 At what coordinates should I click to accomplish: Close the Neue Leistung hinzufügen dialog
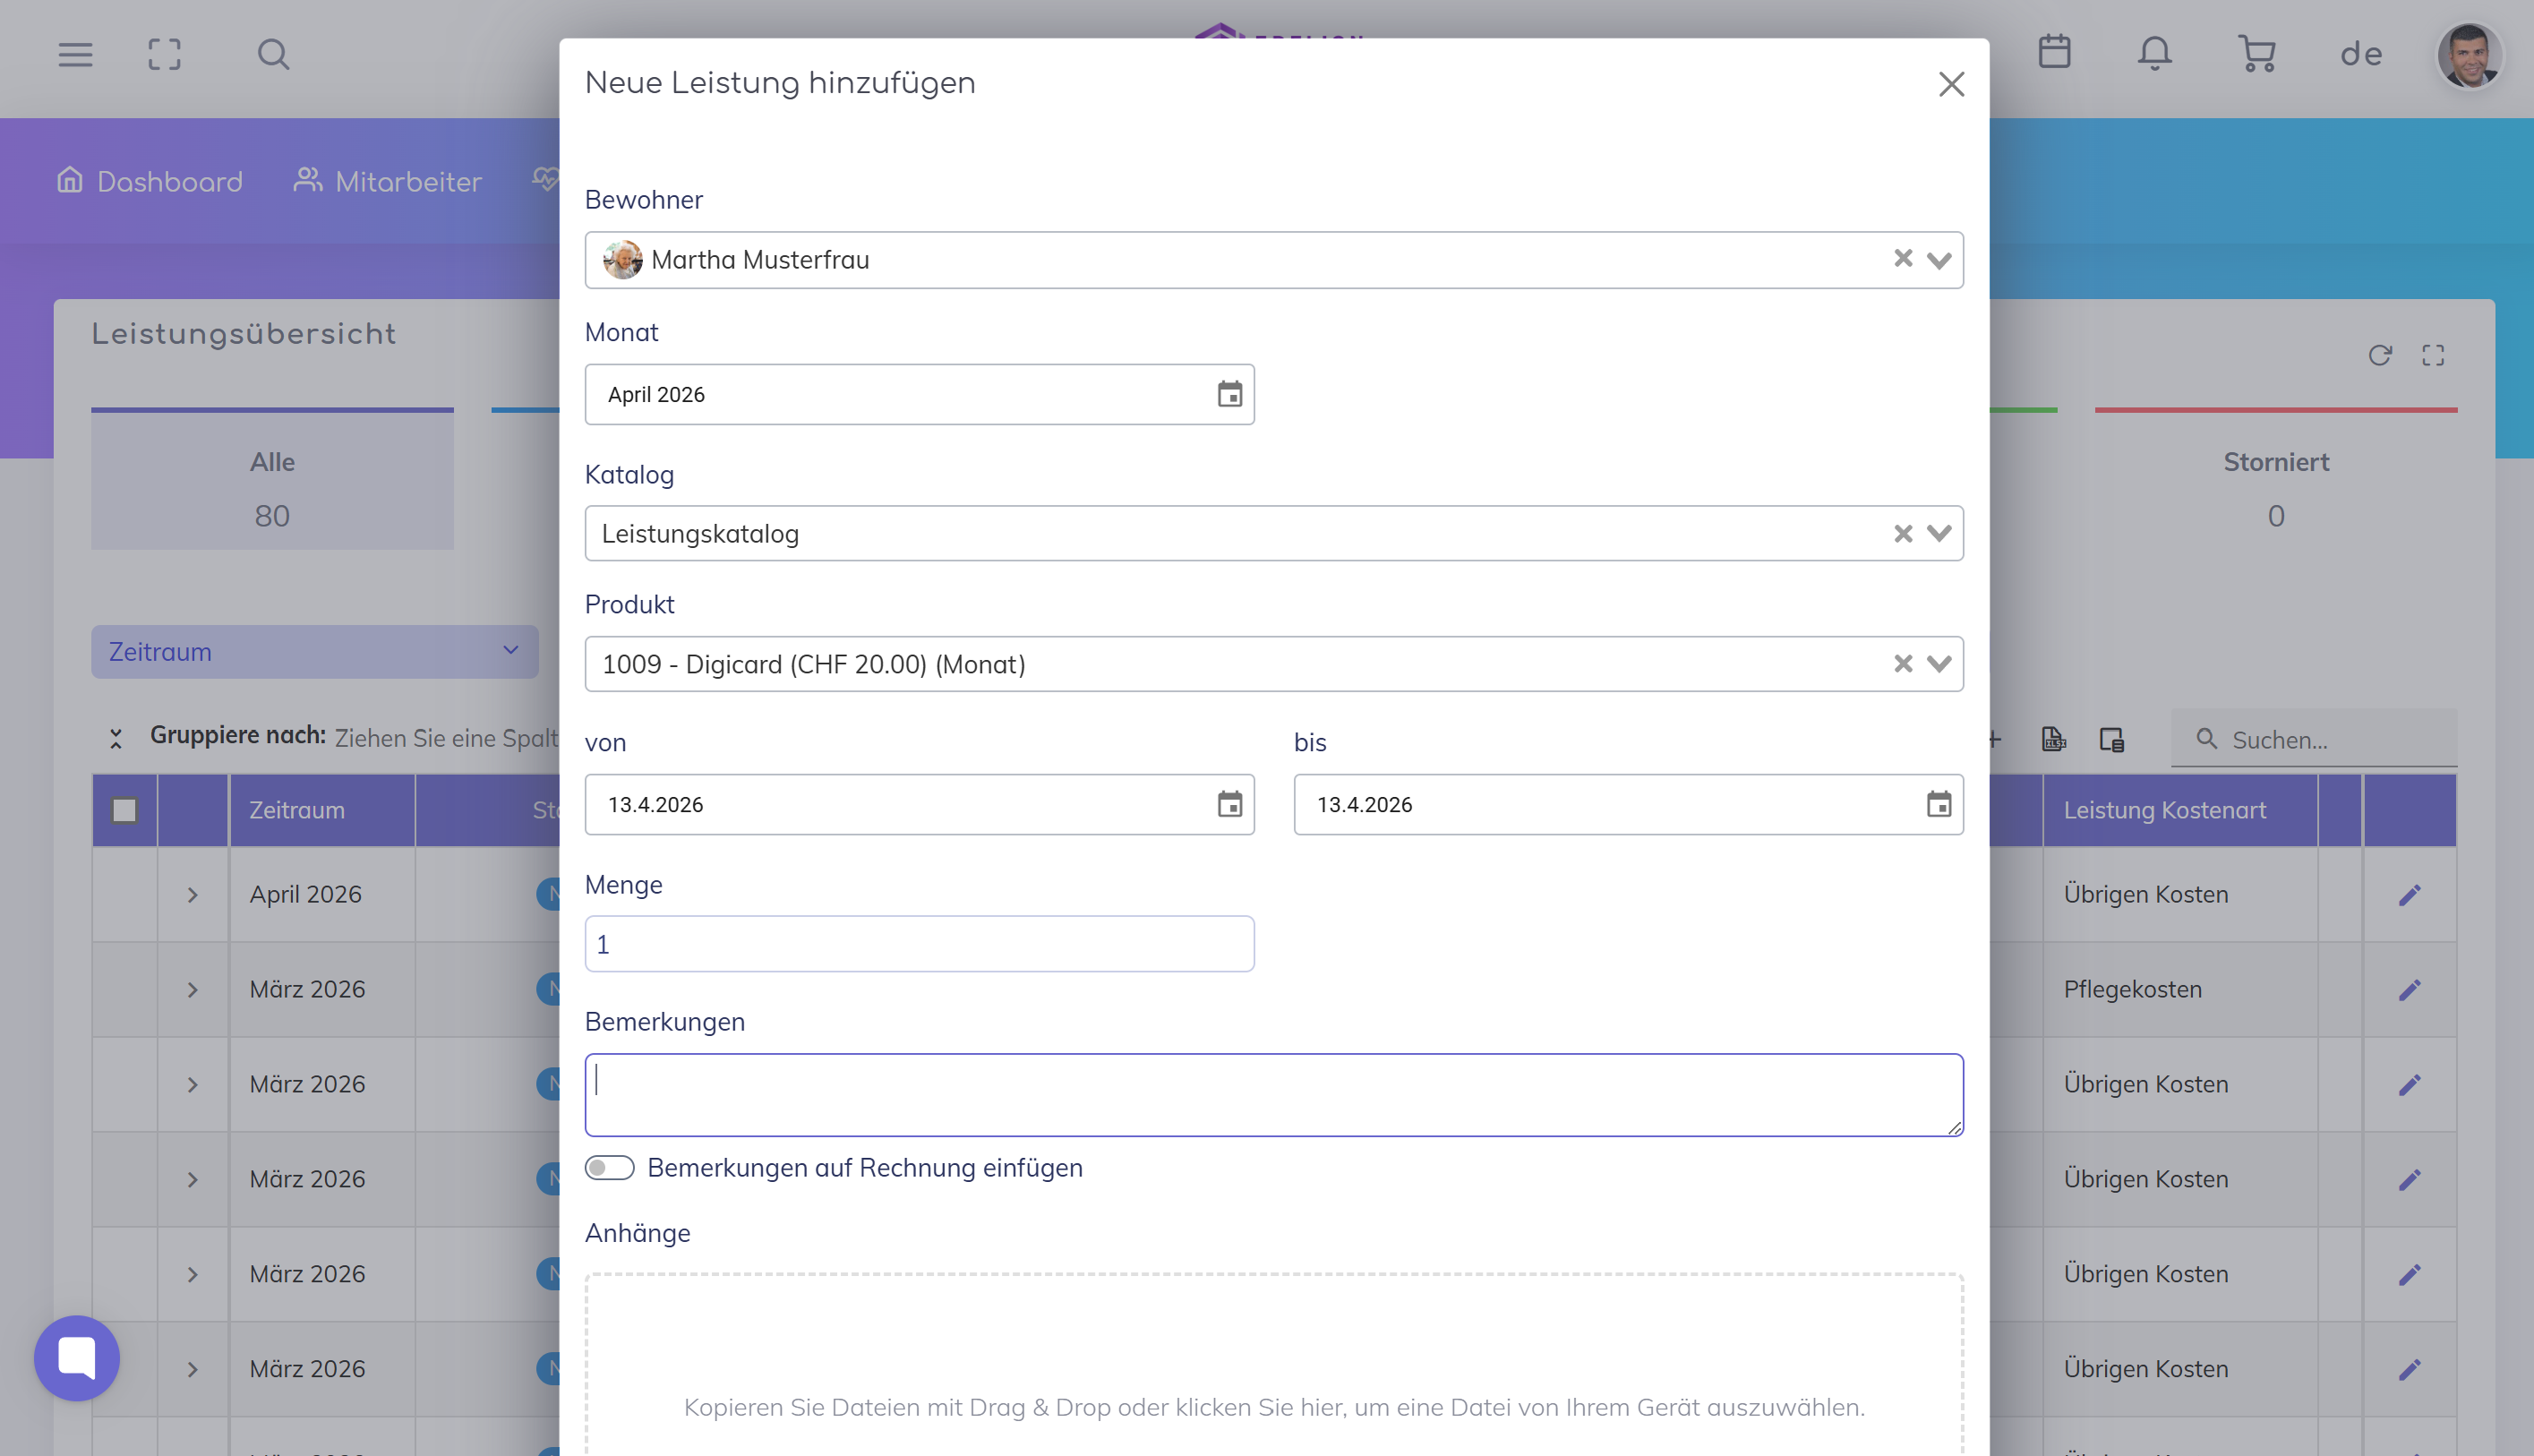(x=1951, y=84)
